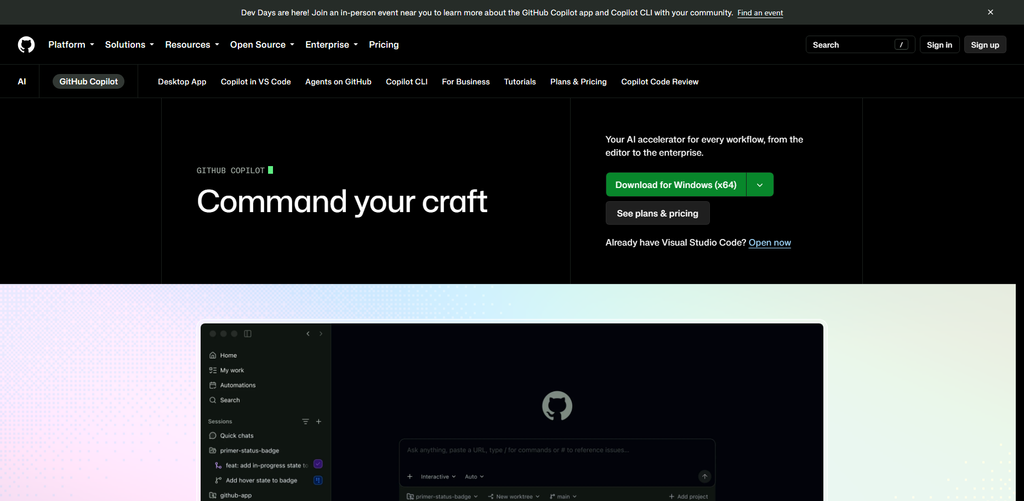1024x501 pixels.
Task: Click the My work icon in preview sidebar
Action: coord(212,370)
